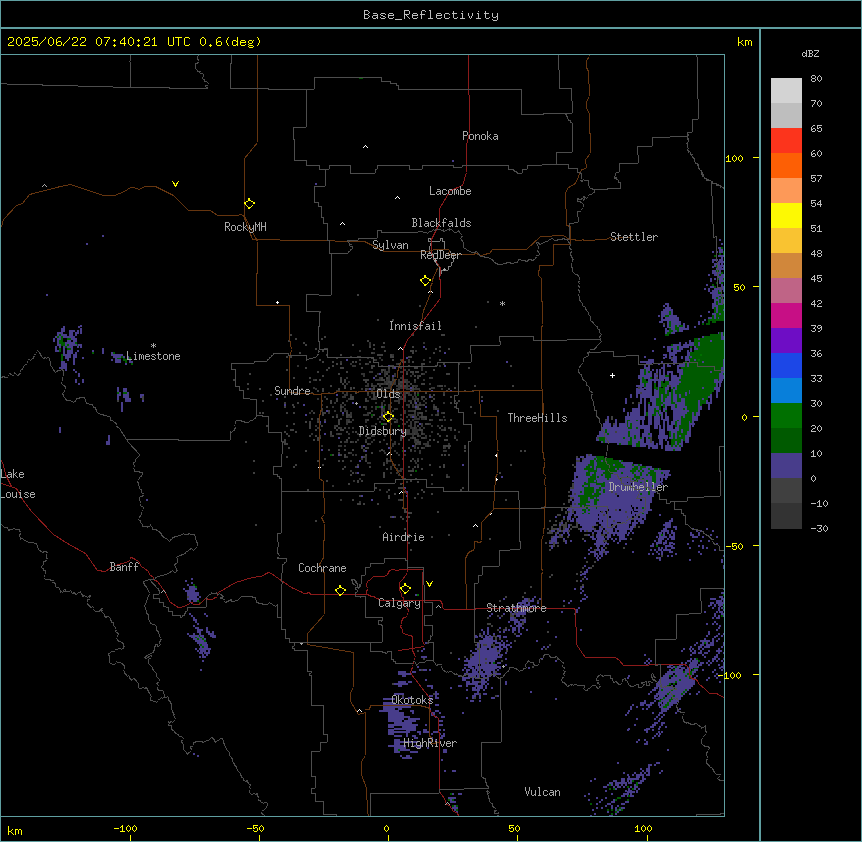Click the yellow diamond marker below Cochrane
Screen dimensions: 862x842
click(x=340, y=590)
